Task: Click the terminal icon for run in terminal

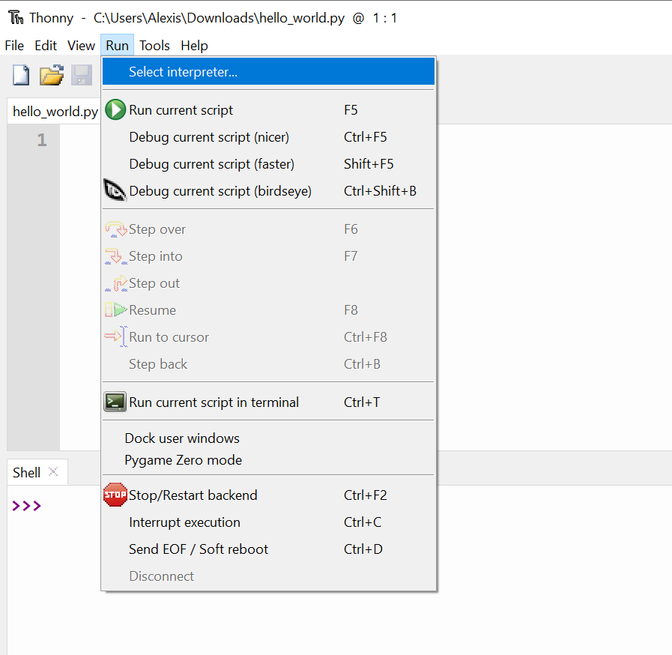Action: (x=115, y=402)
